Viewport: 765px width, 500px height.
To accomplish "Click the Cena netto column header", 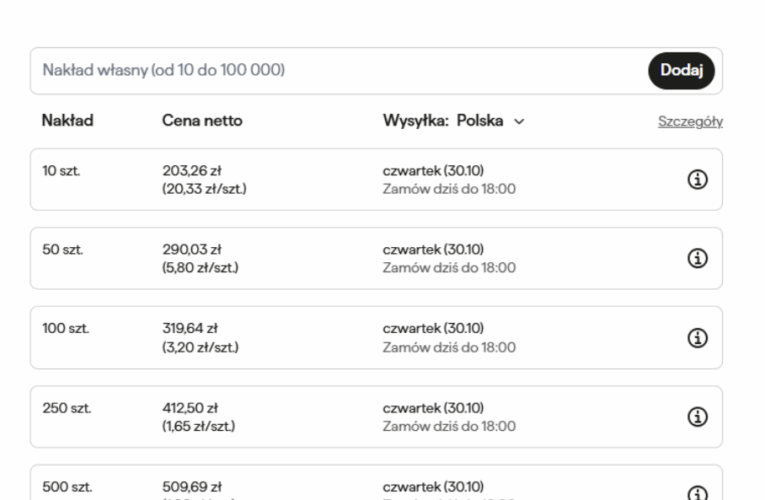I will click(202, 121).
